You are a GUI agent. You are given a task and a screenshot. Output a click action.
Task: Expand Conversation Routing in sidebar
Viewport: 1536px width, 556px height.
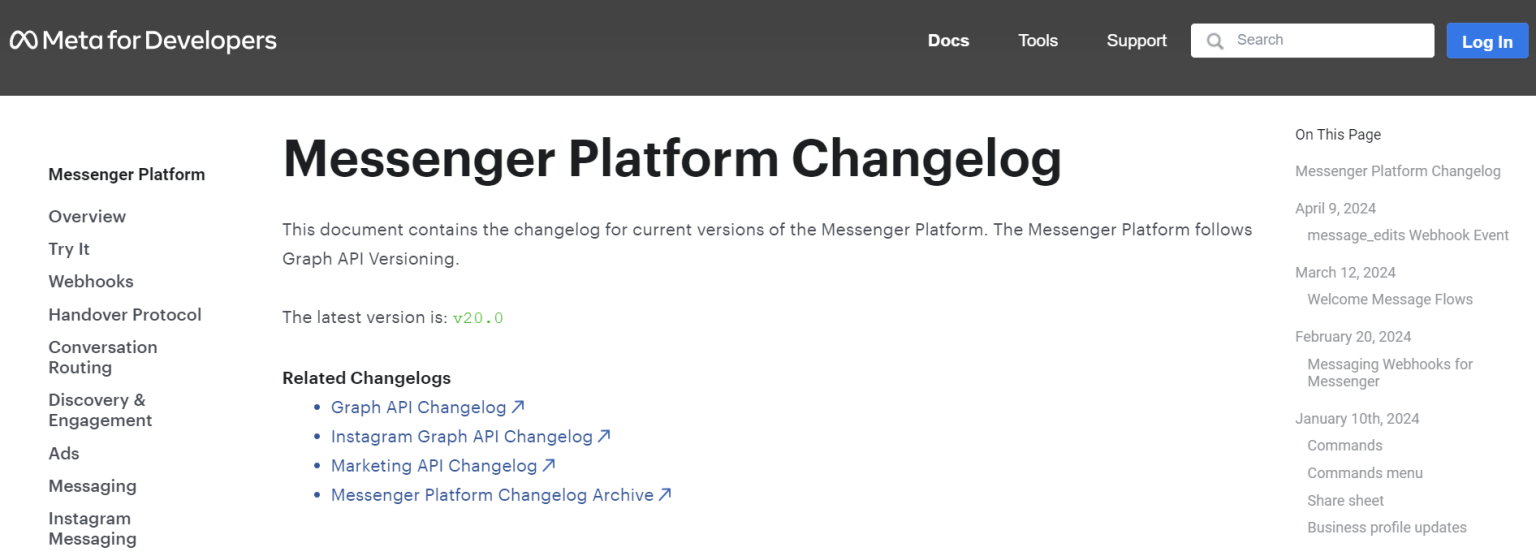(x=103, y=357)
